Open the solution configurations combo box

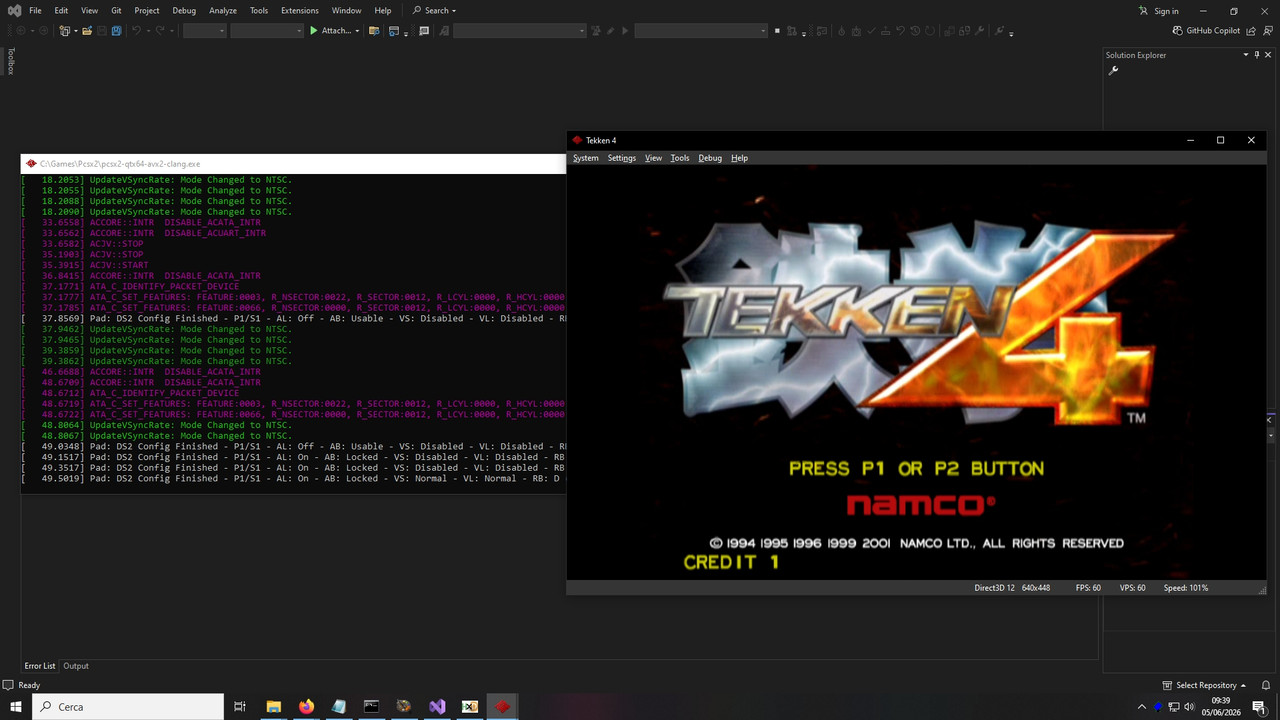pyautogui.click(x=205, y=31)
